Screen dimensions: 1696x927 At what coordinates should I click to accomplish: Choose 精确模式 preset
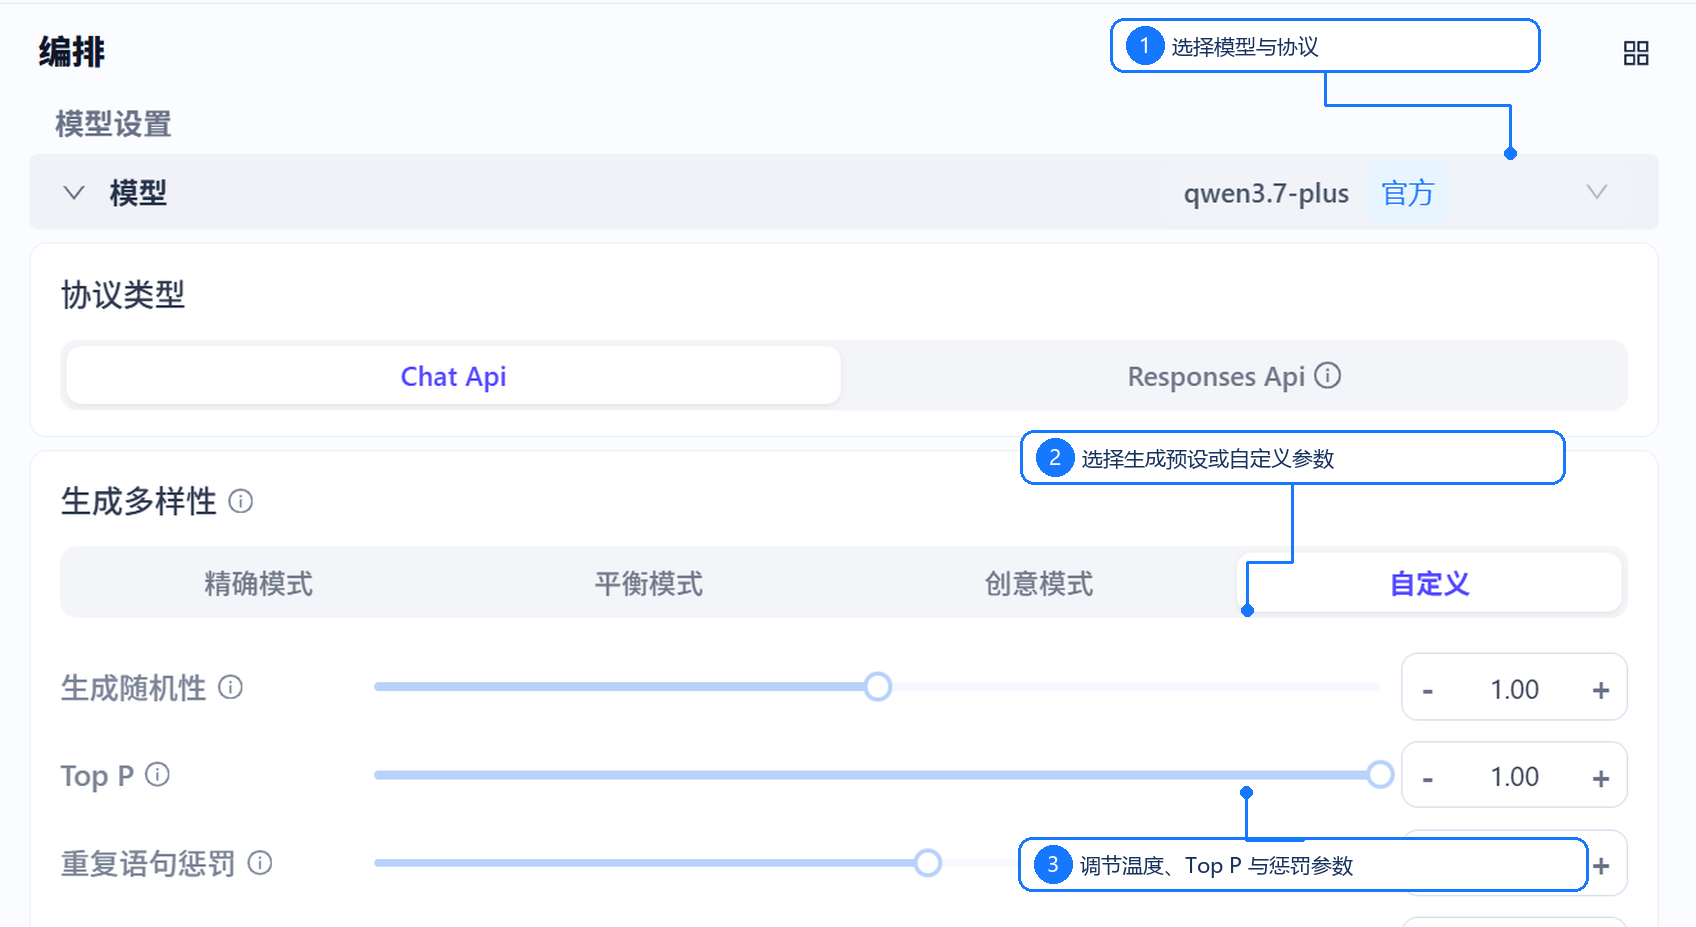point(258,583)
